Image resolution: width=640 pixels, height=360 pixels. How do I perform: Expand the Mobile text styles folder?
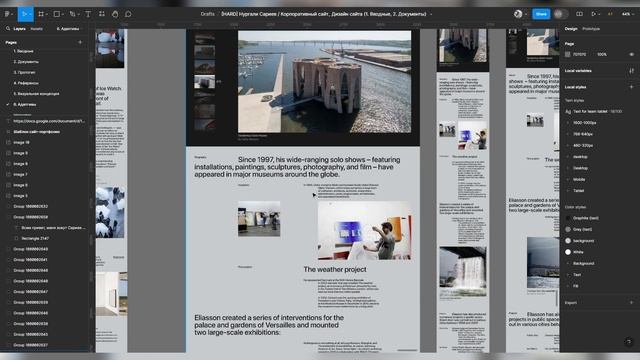pos(568,180)
